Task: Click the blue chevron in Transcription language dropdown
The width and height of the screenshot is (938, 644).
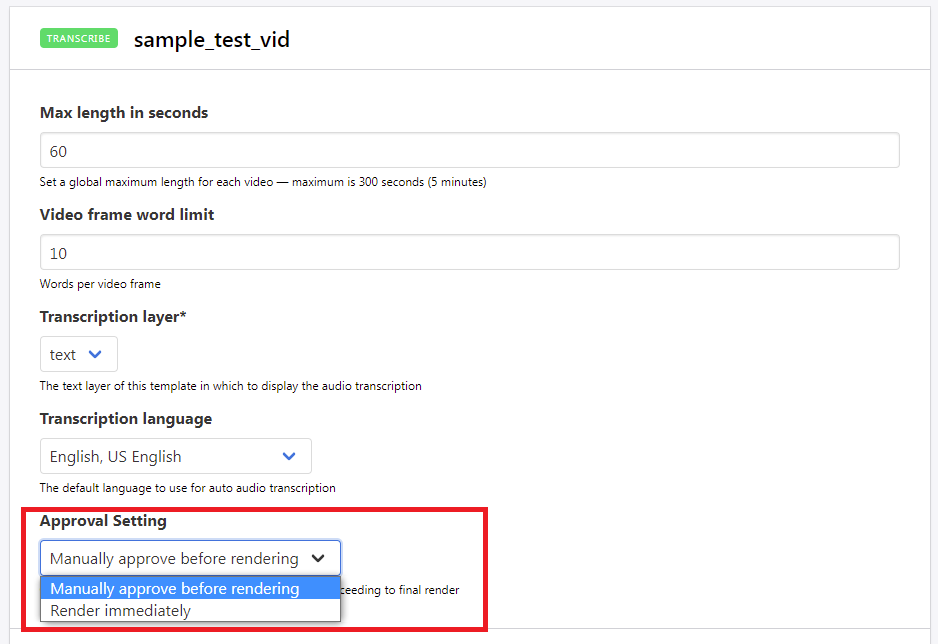Action: pos(289,456)
